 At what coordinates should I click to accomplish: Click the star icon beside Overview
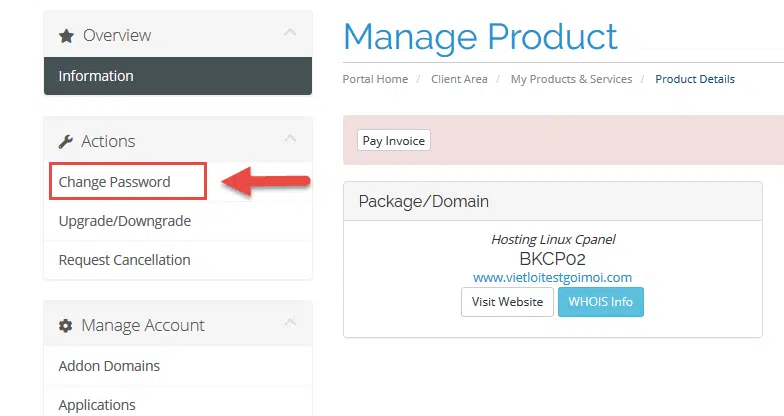pos(66,36)
